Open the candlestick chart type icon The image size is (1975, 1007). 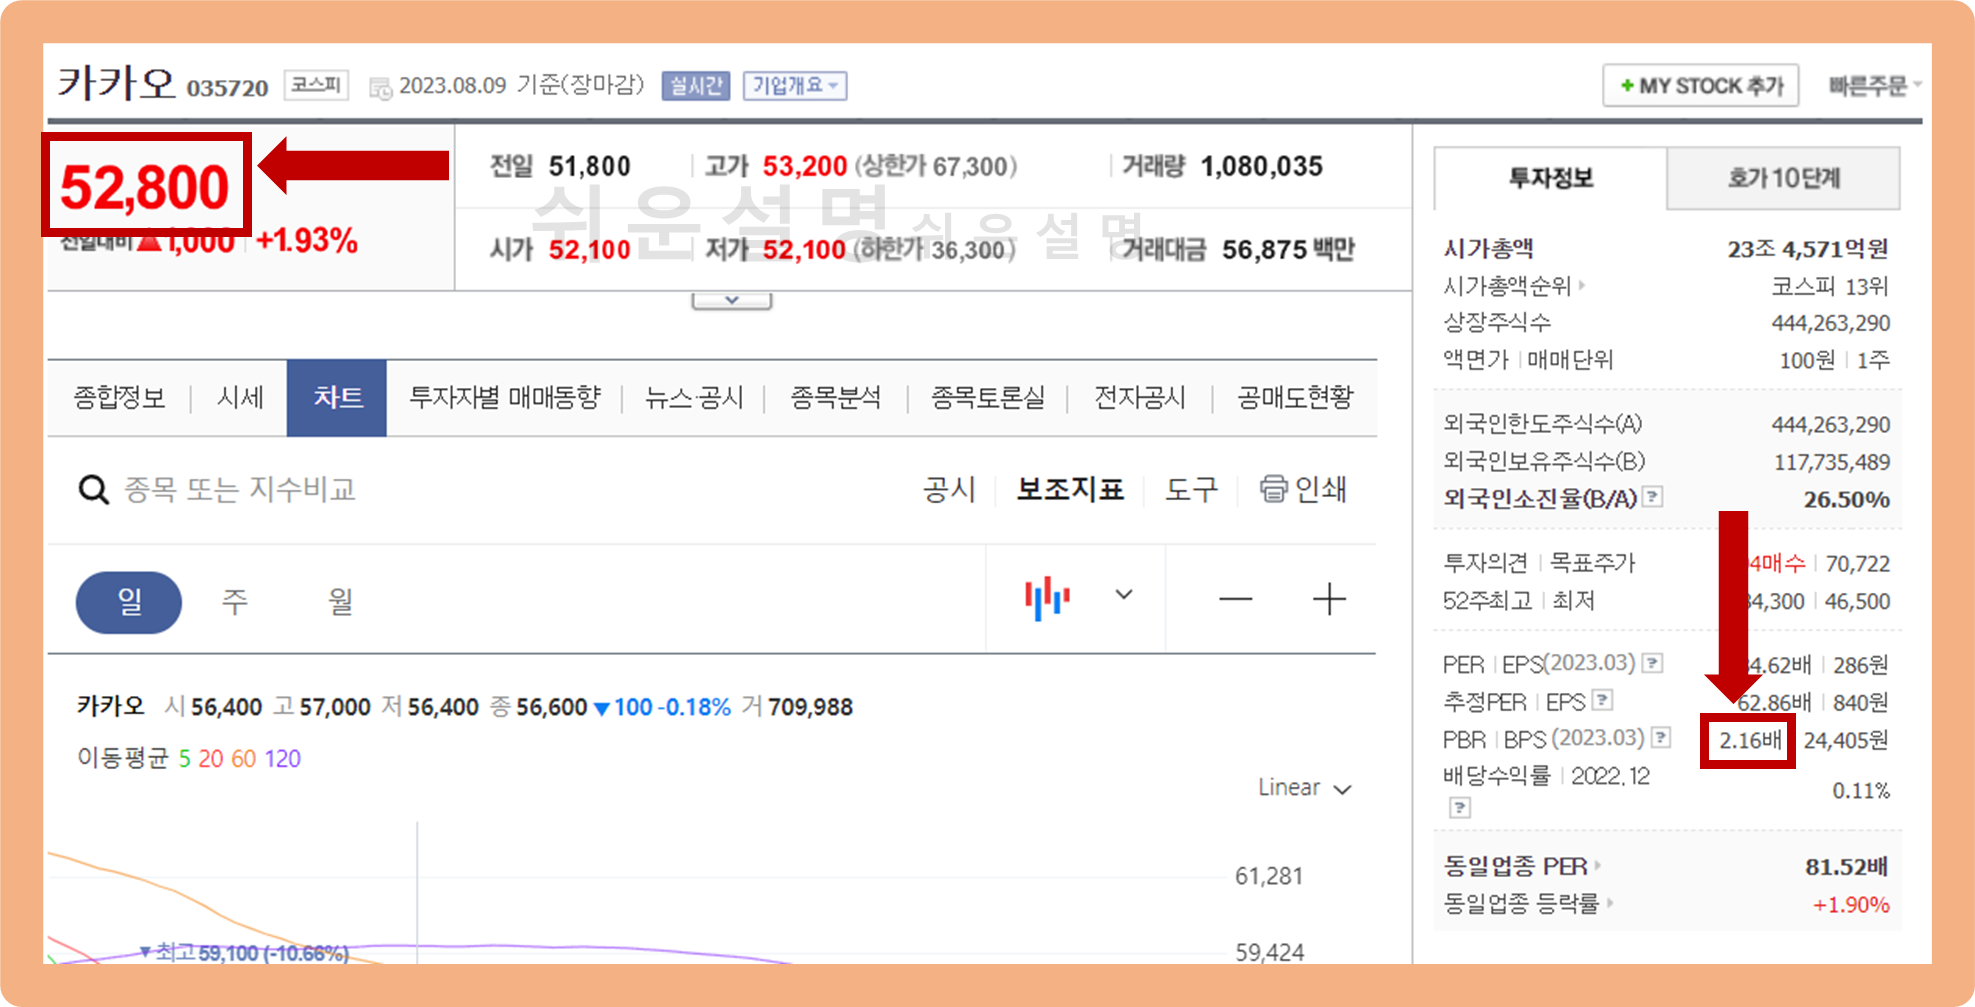click(1047, 597)
